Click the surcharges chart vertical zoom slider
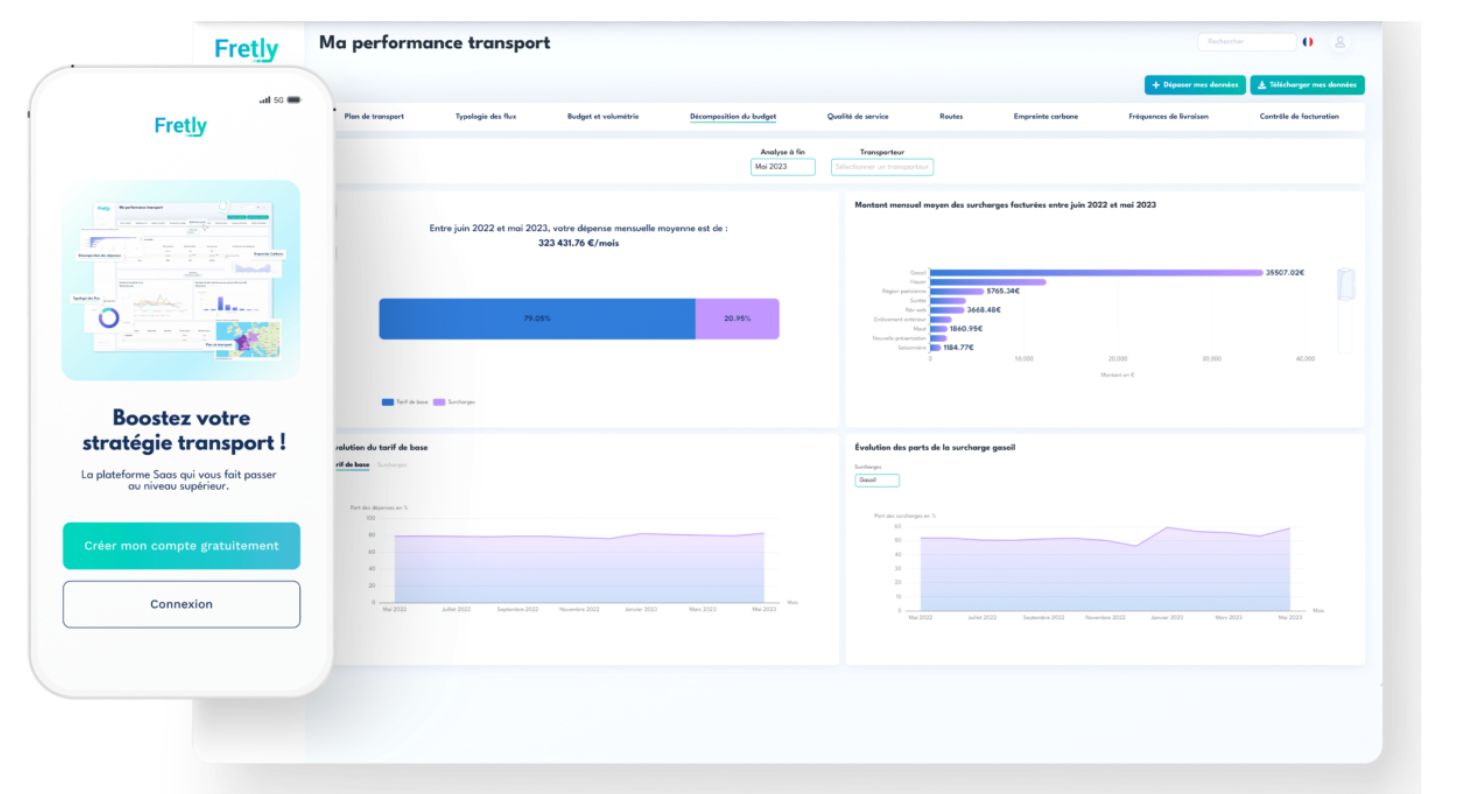The image size is (1460, 794). coord(1345,310)
